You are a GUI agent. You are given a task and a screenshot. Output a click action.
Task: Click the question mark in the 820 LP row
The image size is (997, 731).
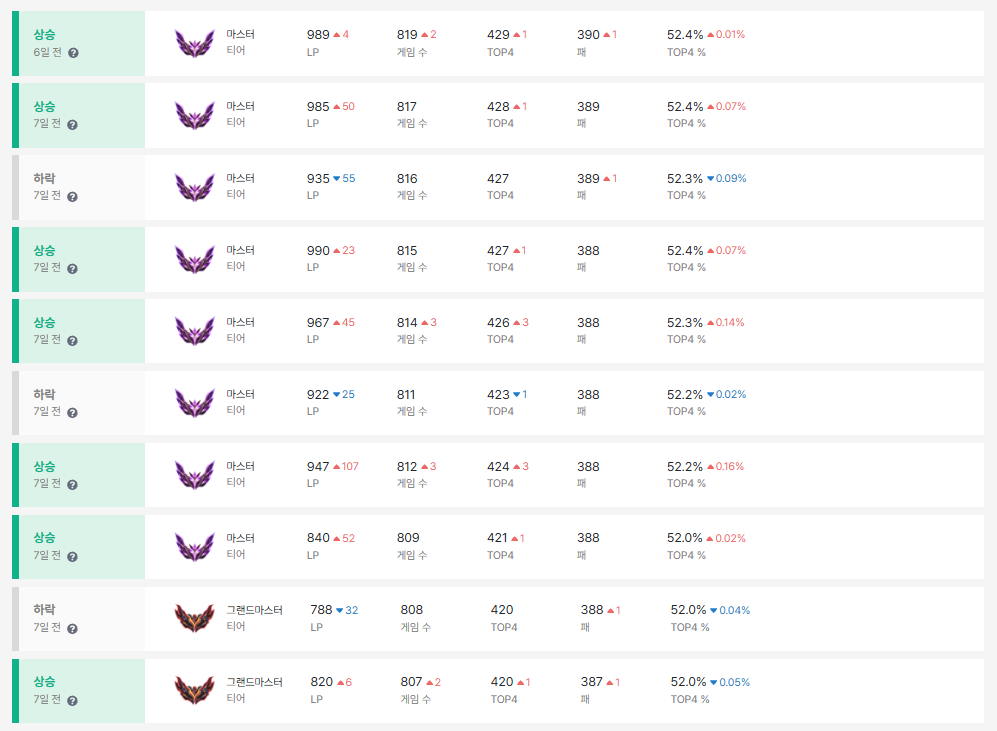pyautogui.click(x=73, y=701)
